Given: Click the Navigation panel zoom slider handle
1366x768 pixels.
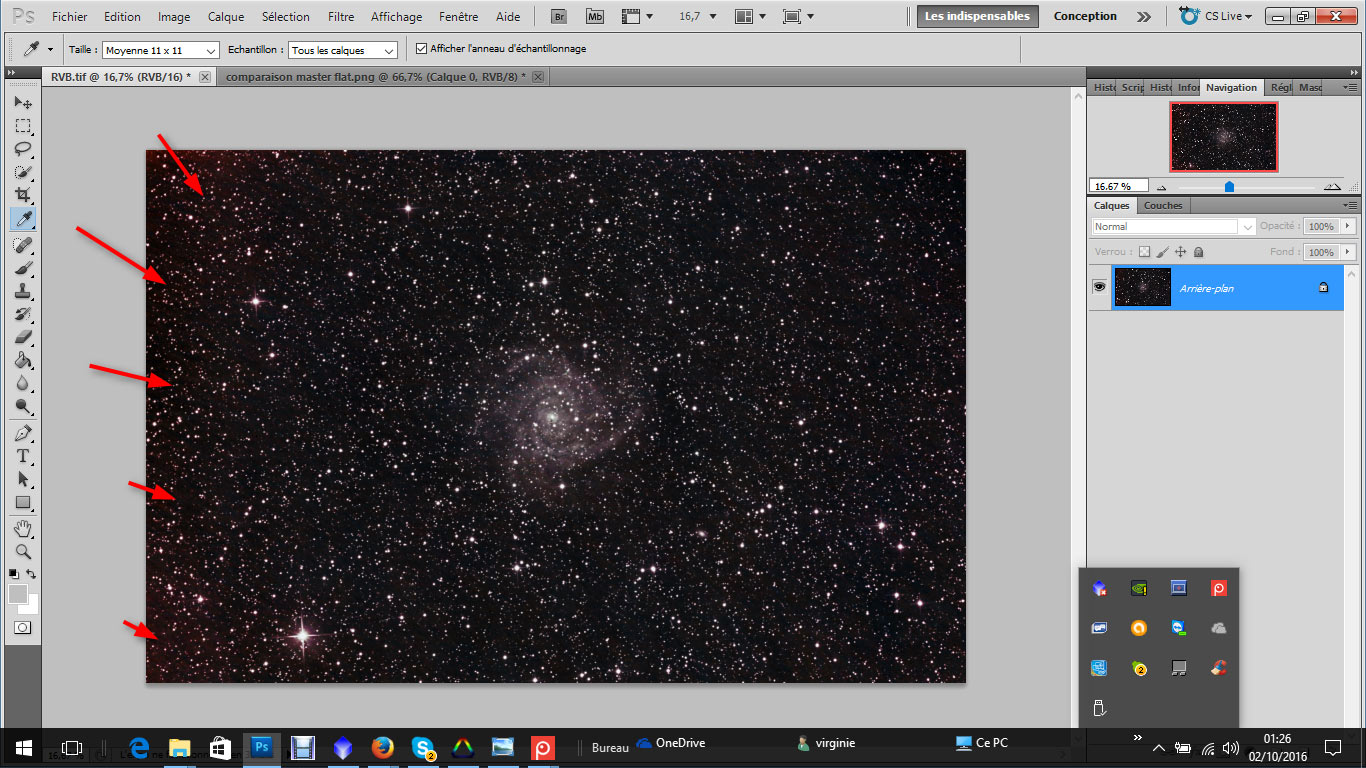Looking at the screenshot, I should pyautogui.click(x=1229, y=186).
